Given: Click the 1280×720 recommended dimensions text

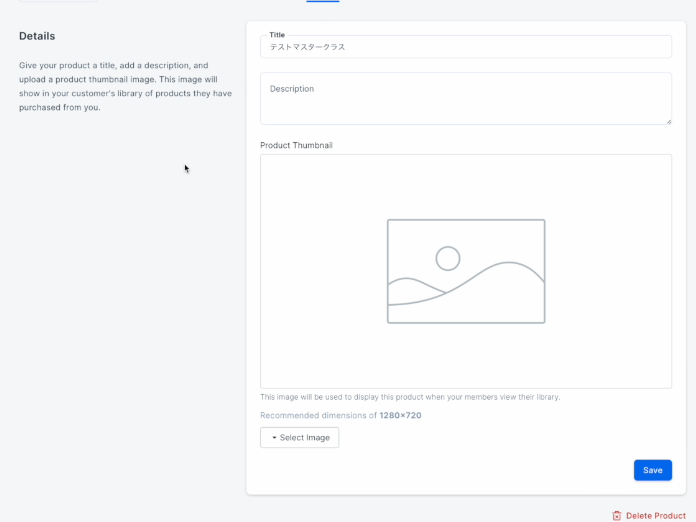Looking at the screenshot, I should (400, 415).
